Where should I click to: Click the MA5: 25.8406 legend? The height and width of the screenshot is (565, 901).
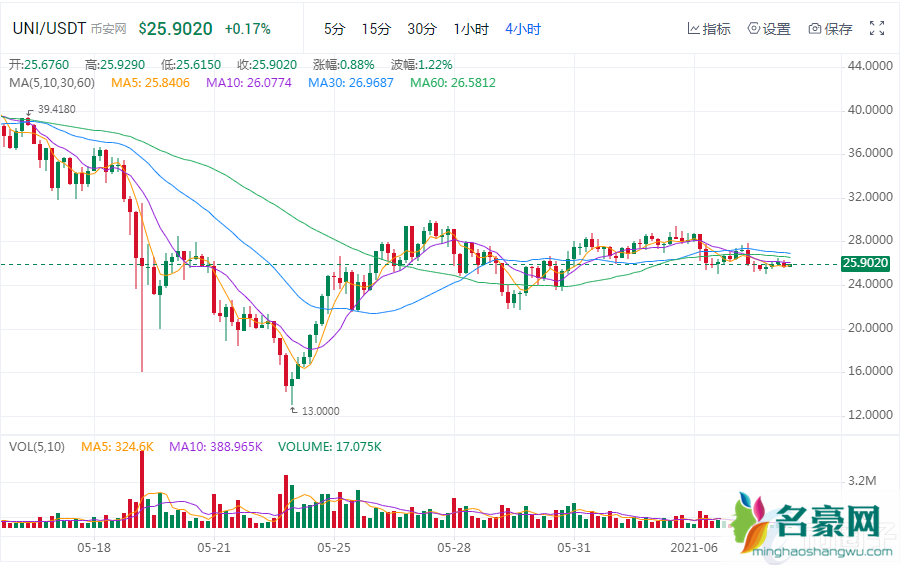(x=151, y=83)
